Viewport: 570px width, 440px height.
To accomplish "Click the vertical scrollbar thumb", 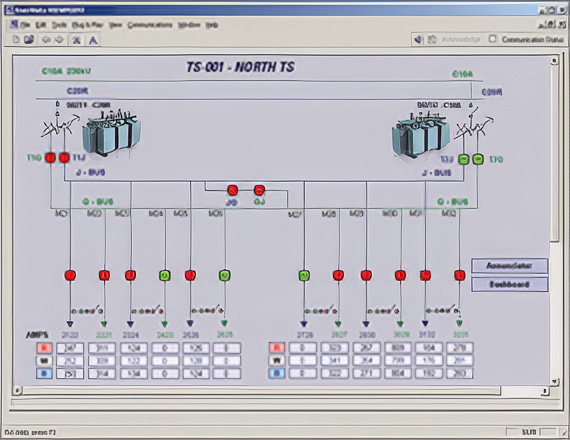I will click(554, 153).
